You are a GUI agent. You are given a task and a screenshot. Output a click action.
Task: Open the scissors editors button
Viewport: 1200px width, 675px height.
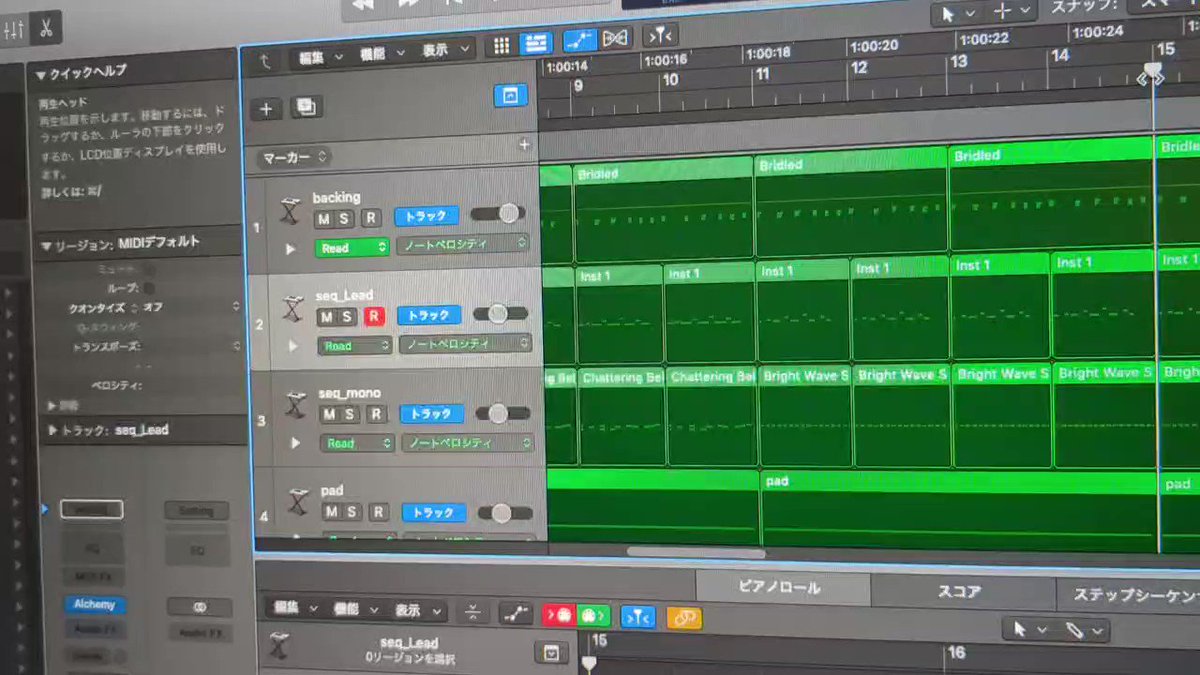pos(46,29)
